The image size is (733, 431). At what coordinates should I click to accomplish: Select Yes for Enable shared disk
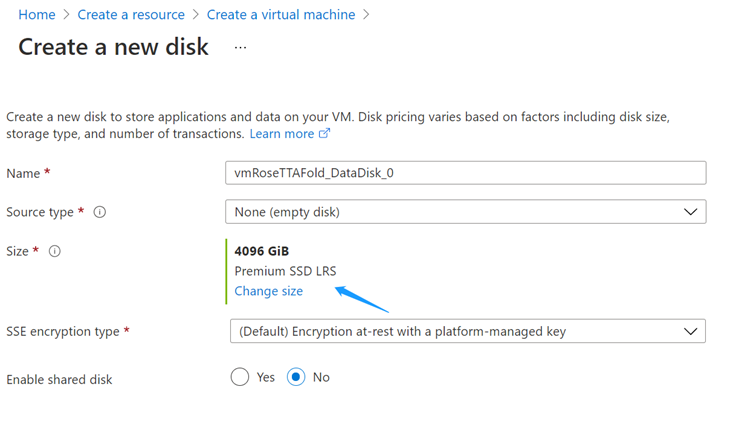click(x=240, y=377)
